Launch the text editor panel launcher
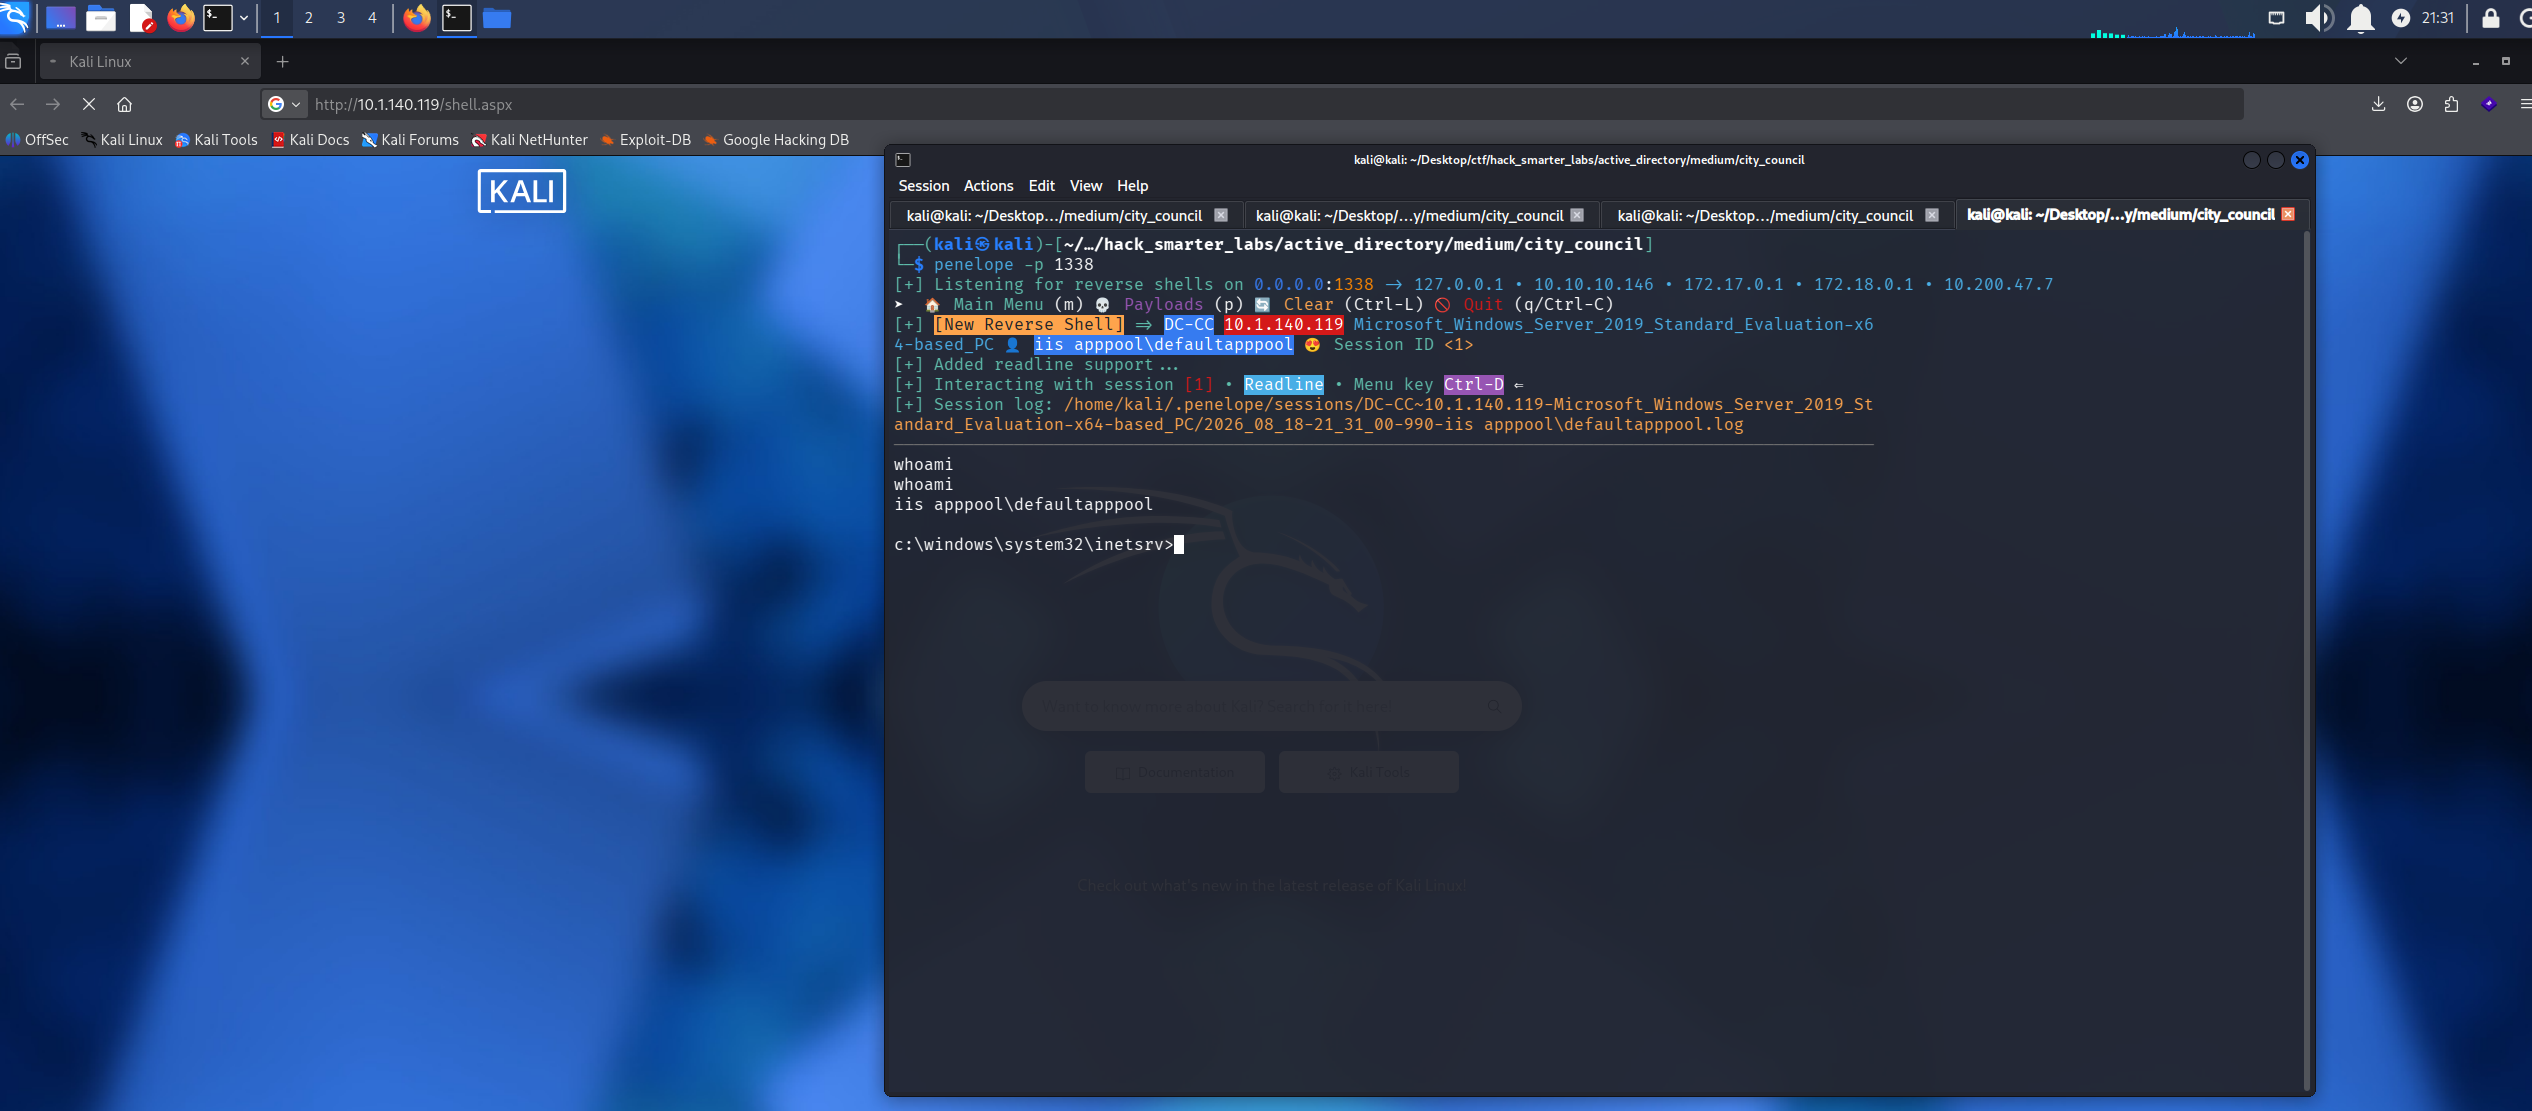The image size is (2532, 1111). [x=142, y=17]
